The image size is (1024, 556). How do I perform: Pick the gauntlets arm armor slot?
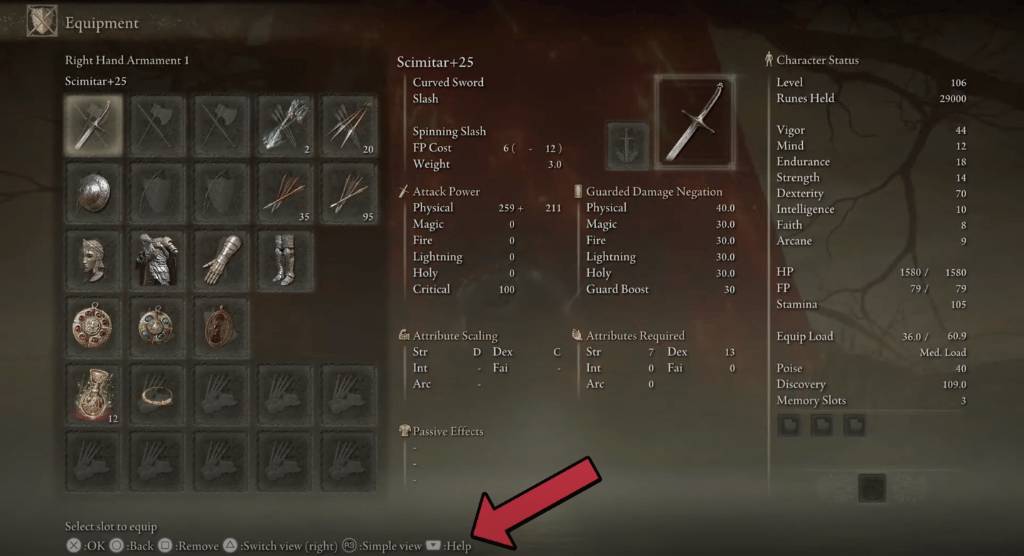pos(221,260)
